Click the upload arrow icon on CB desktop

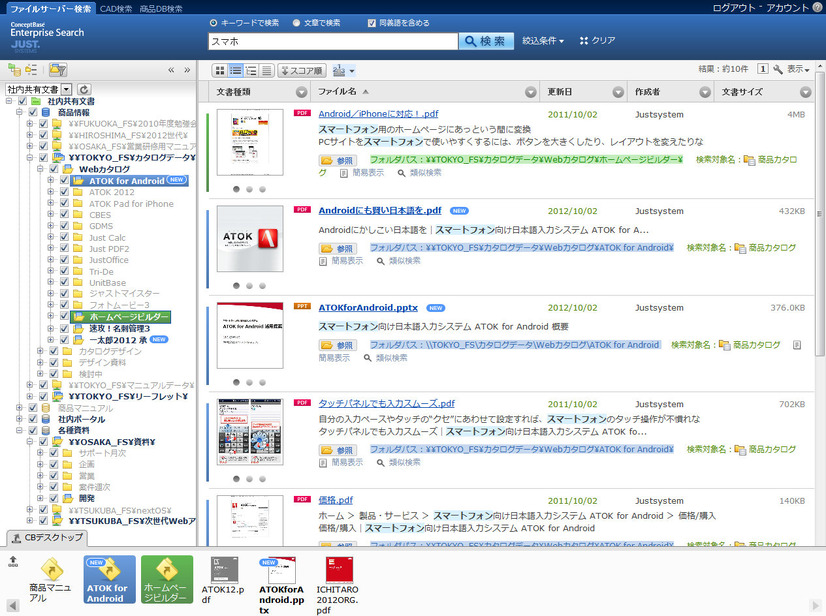pos(13,562)
